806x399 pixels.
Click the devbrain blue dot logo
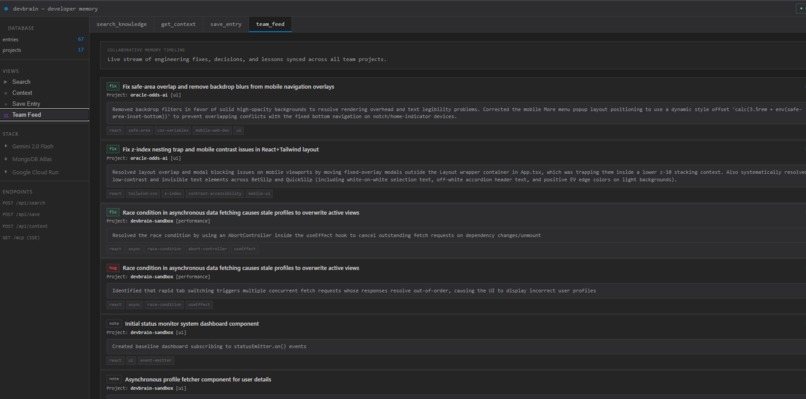pyautogui.click(x=6, y=9)
